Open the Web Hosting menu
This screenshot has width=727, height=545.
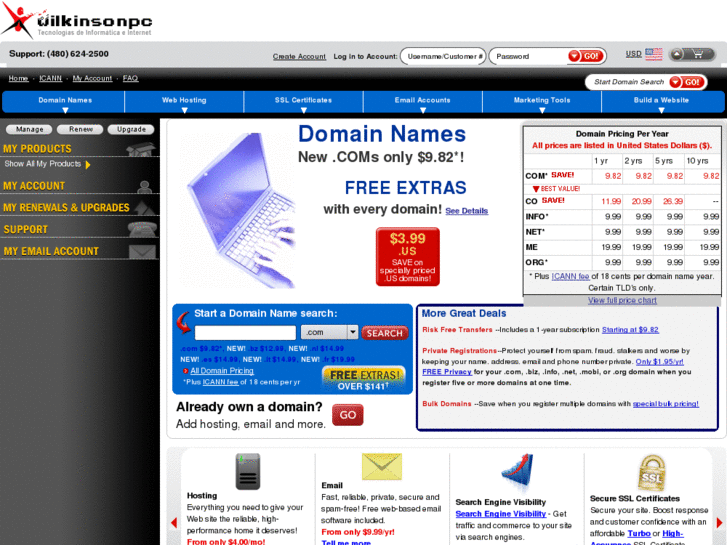(x=184, y=102)
